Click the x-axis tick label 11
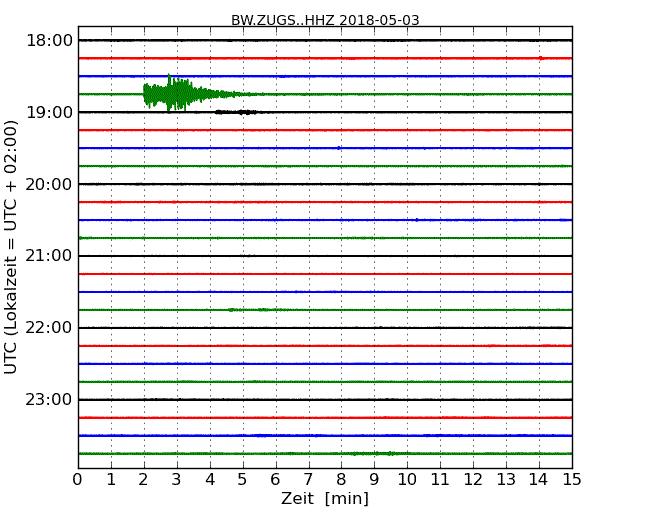650x520 pixels. click(440, 479)
